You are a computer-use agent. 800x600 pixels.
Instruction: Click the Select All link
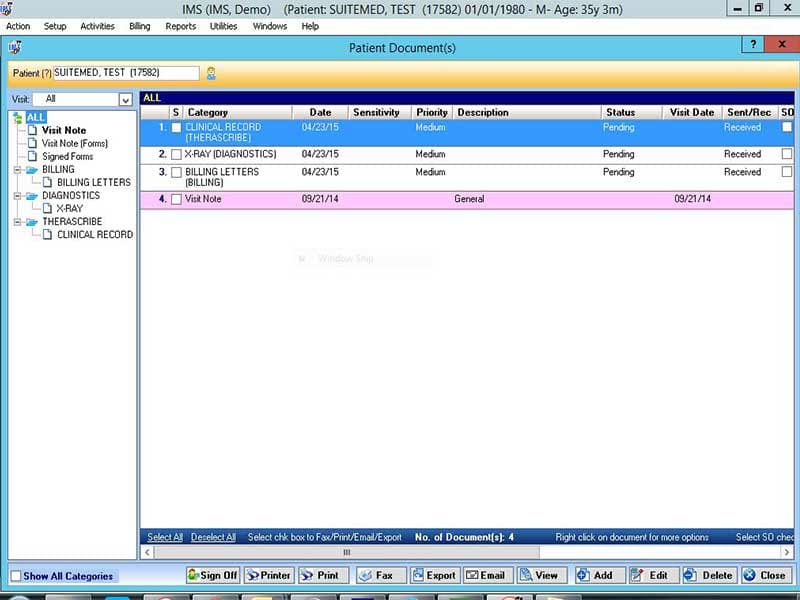[165, 537]
